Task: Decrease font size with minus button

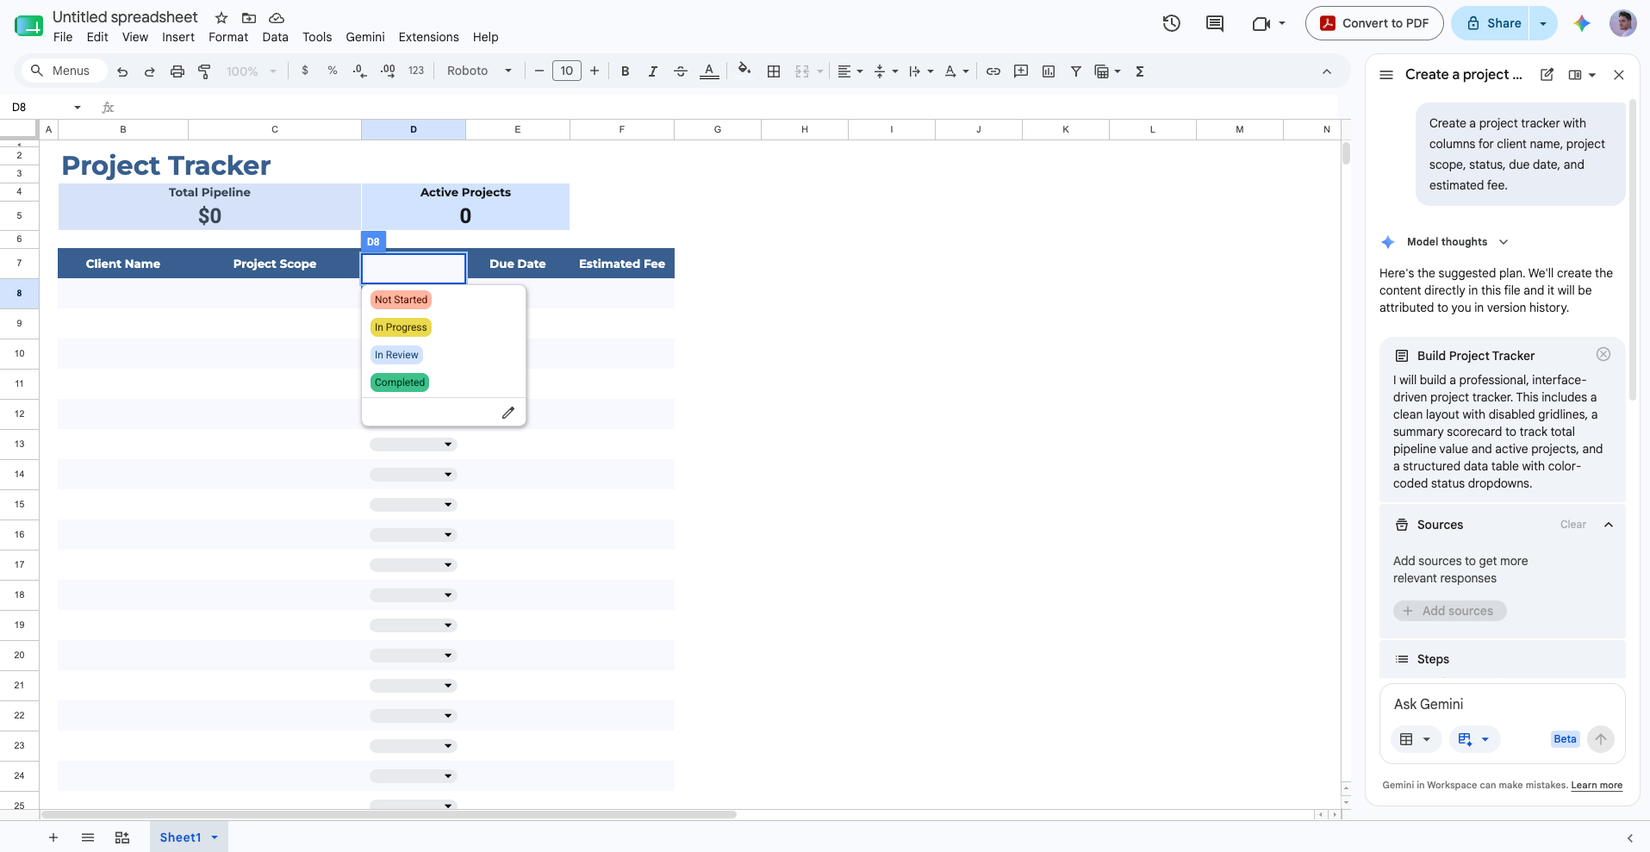Action: [539, 71]
